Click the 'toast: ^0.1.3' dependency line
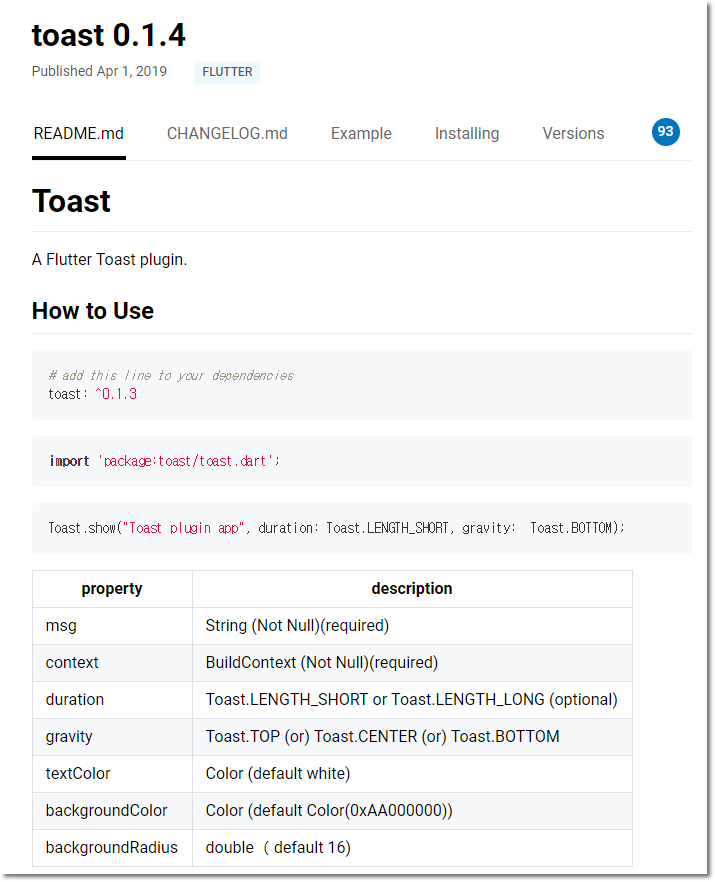Screen dimensions: 715x882 pos(93,394)
